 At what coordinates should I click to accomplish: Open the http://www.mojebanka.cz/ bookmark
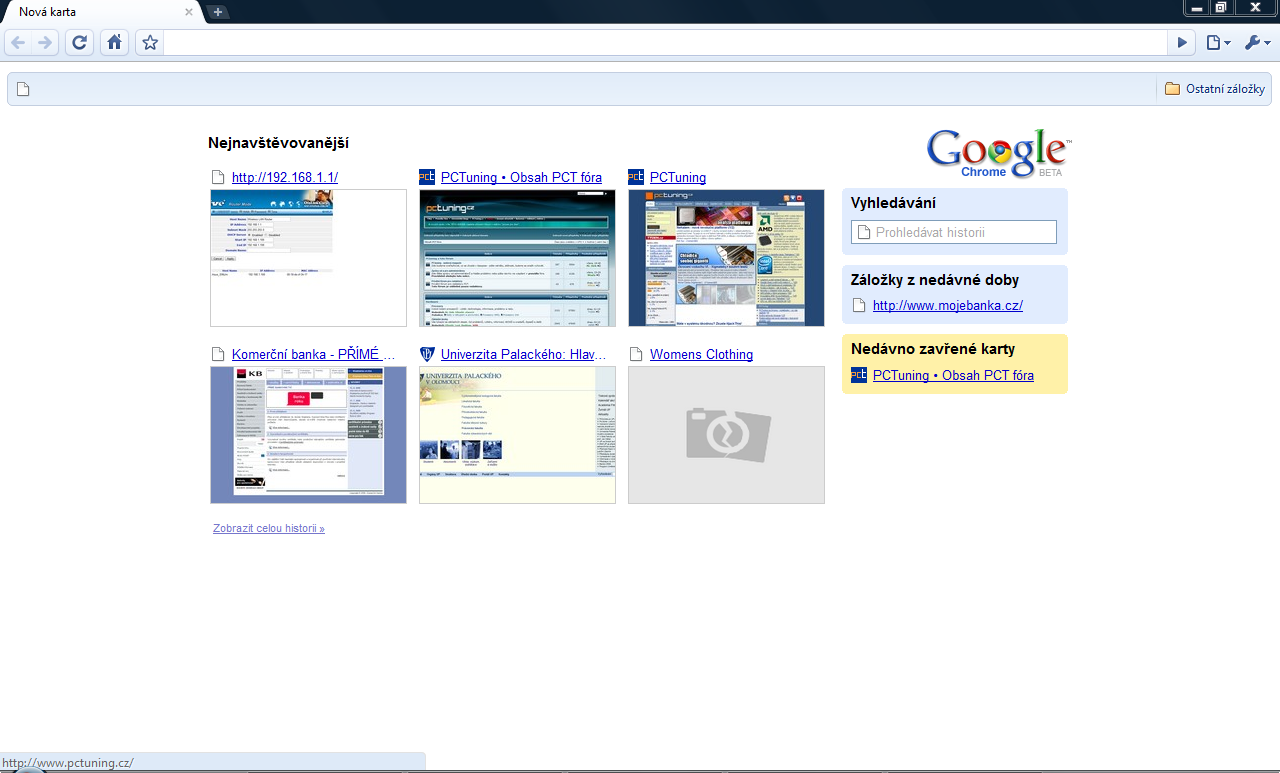click(x=948, y=306)
